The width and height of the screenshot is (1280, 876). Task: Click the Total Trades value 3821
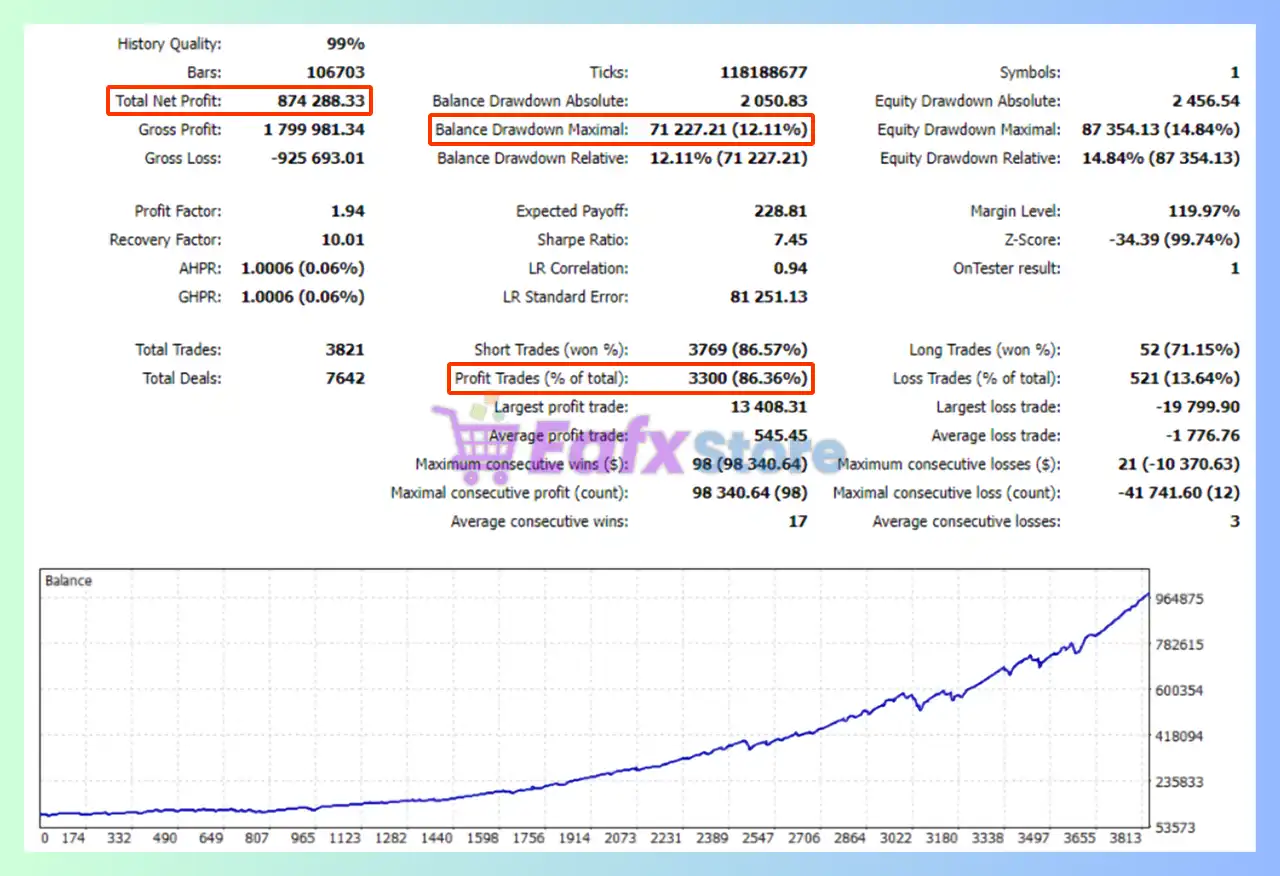coord(344,350)
